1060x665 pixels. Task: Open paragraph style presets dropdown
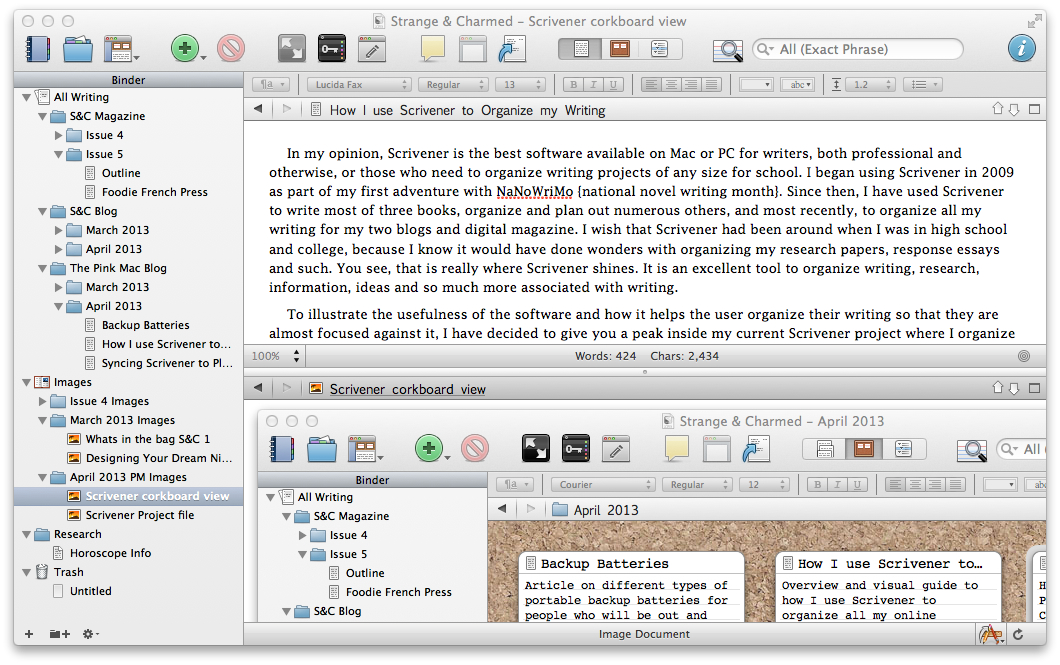click(x=271, y=84)
